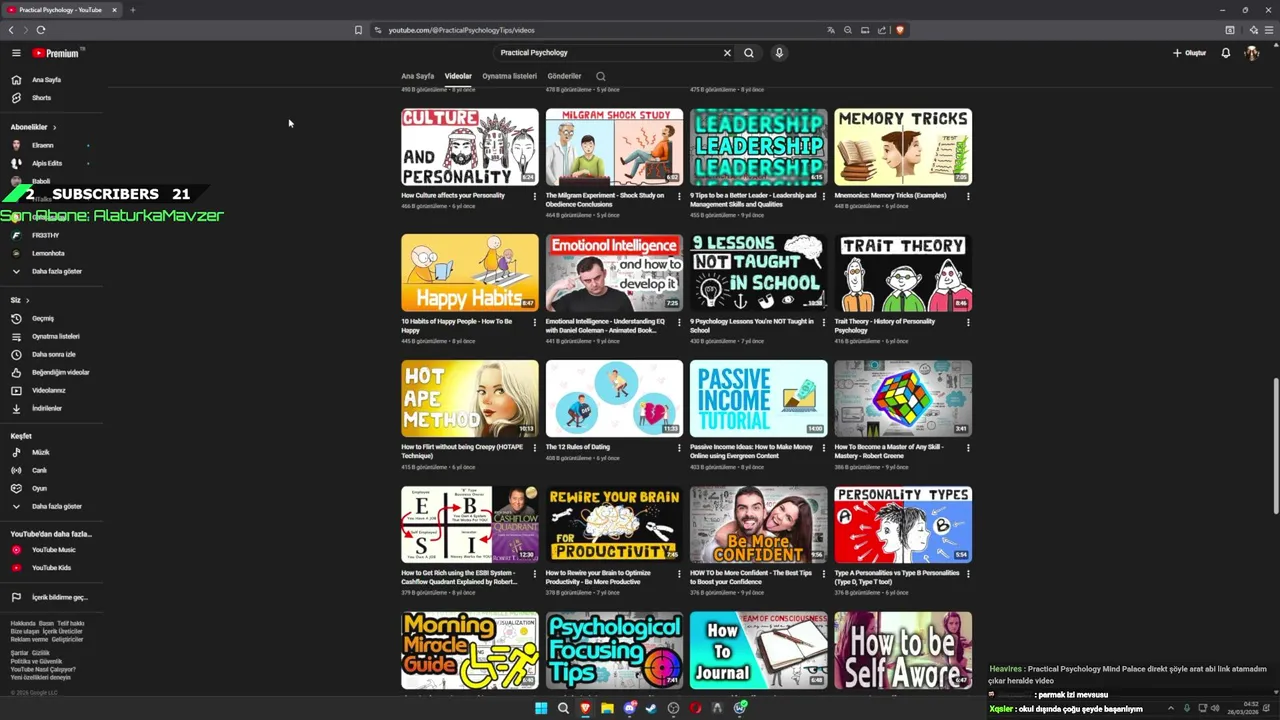Switch to Gönderiler channel tab
Viewport: 1280px width, 720px height.
click(564, 76)
